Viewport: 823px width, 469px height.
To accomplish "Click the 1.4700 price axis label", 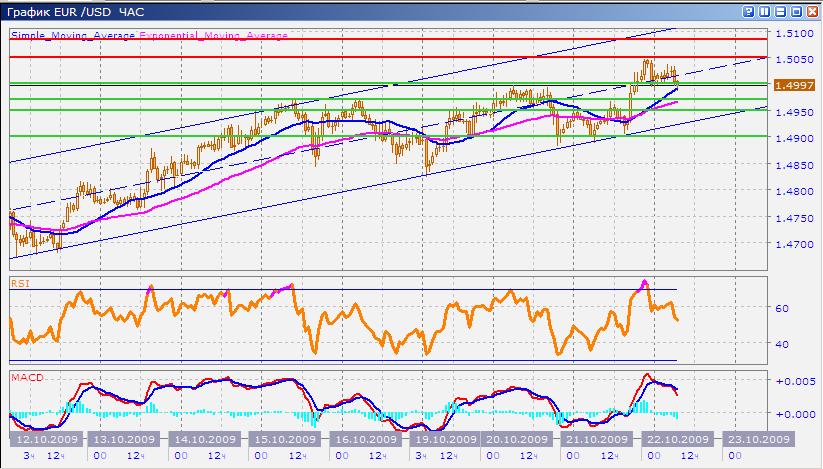I will click(x=794, y=244).
